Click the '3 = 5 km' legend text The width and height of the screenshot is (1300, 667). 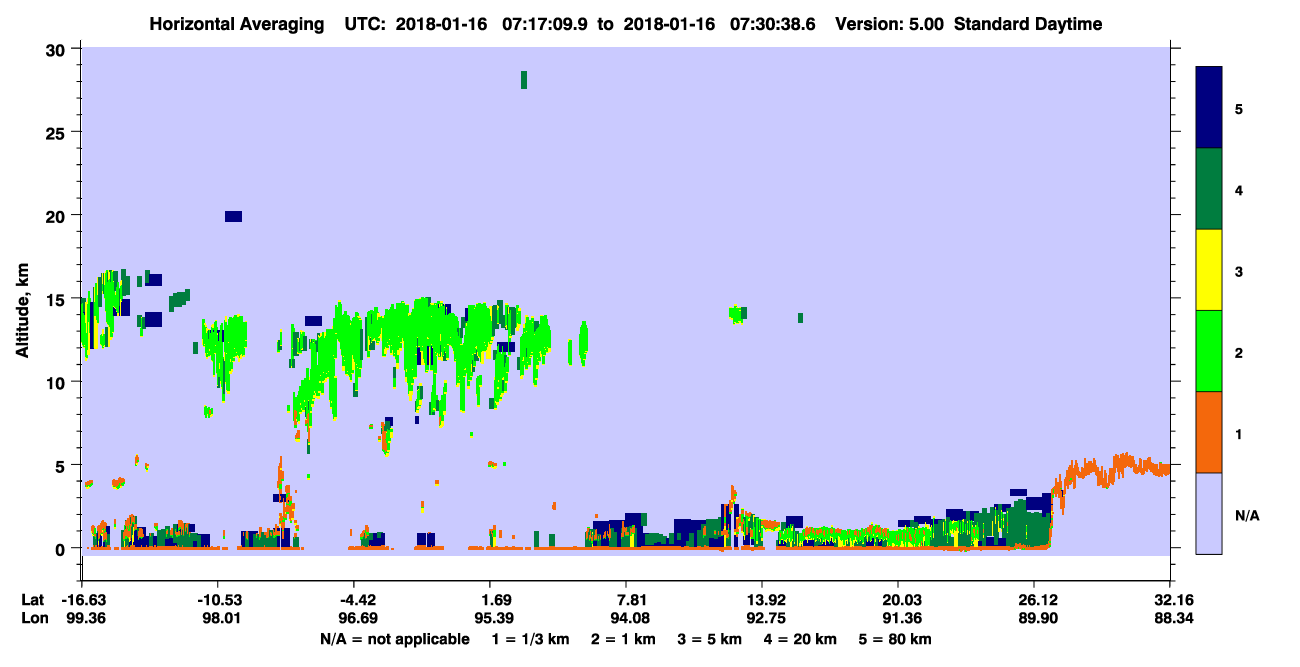click(x=711, y=639)
